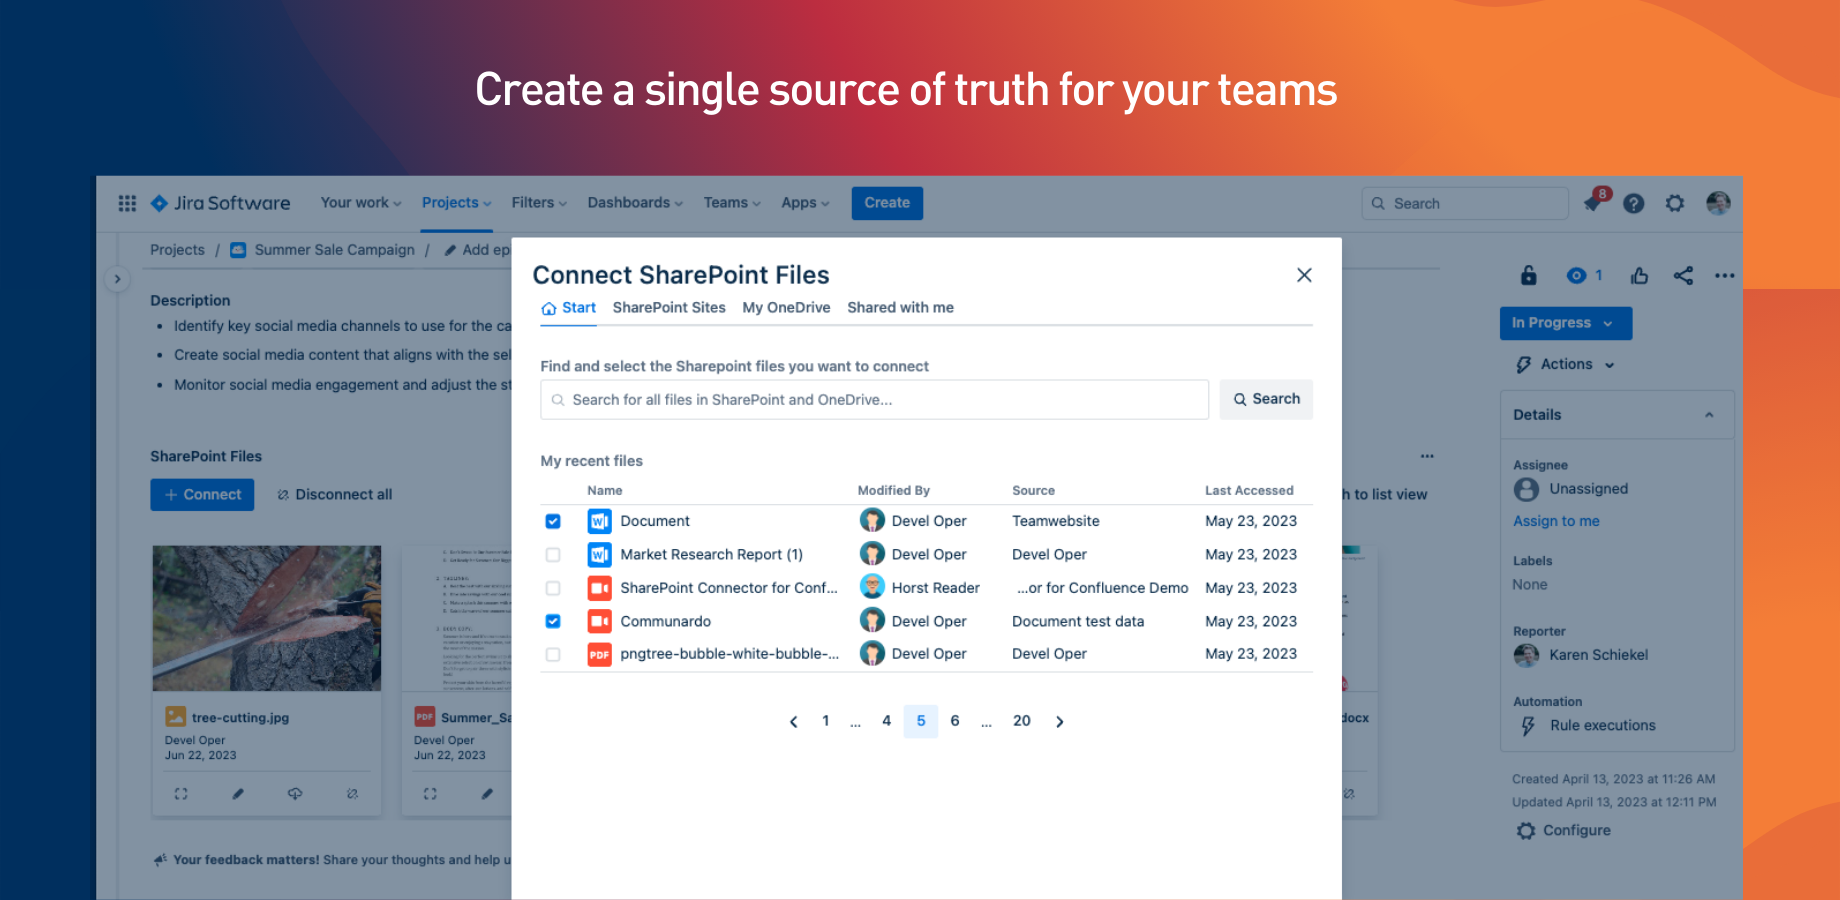Click fullscreen icon under tree-cutting.jpg
The image size is (1840, 900).
[x=181, y=794]
